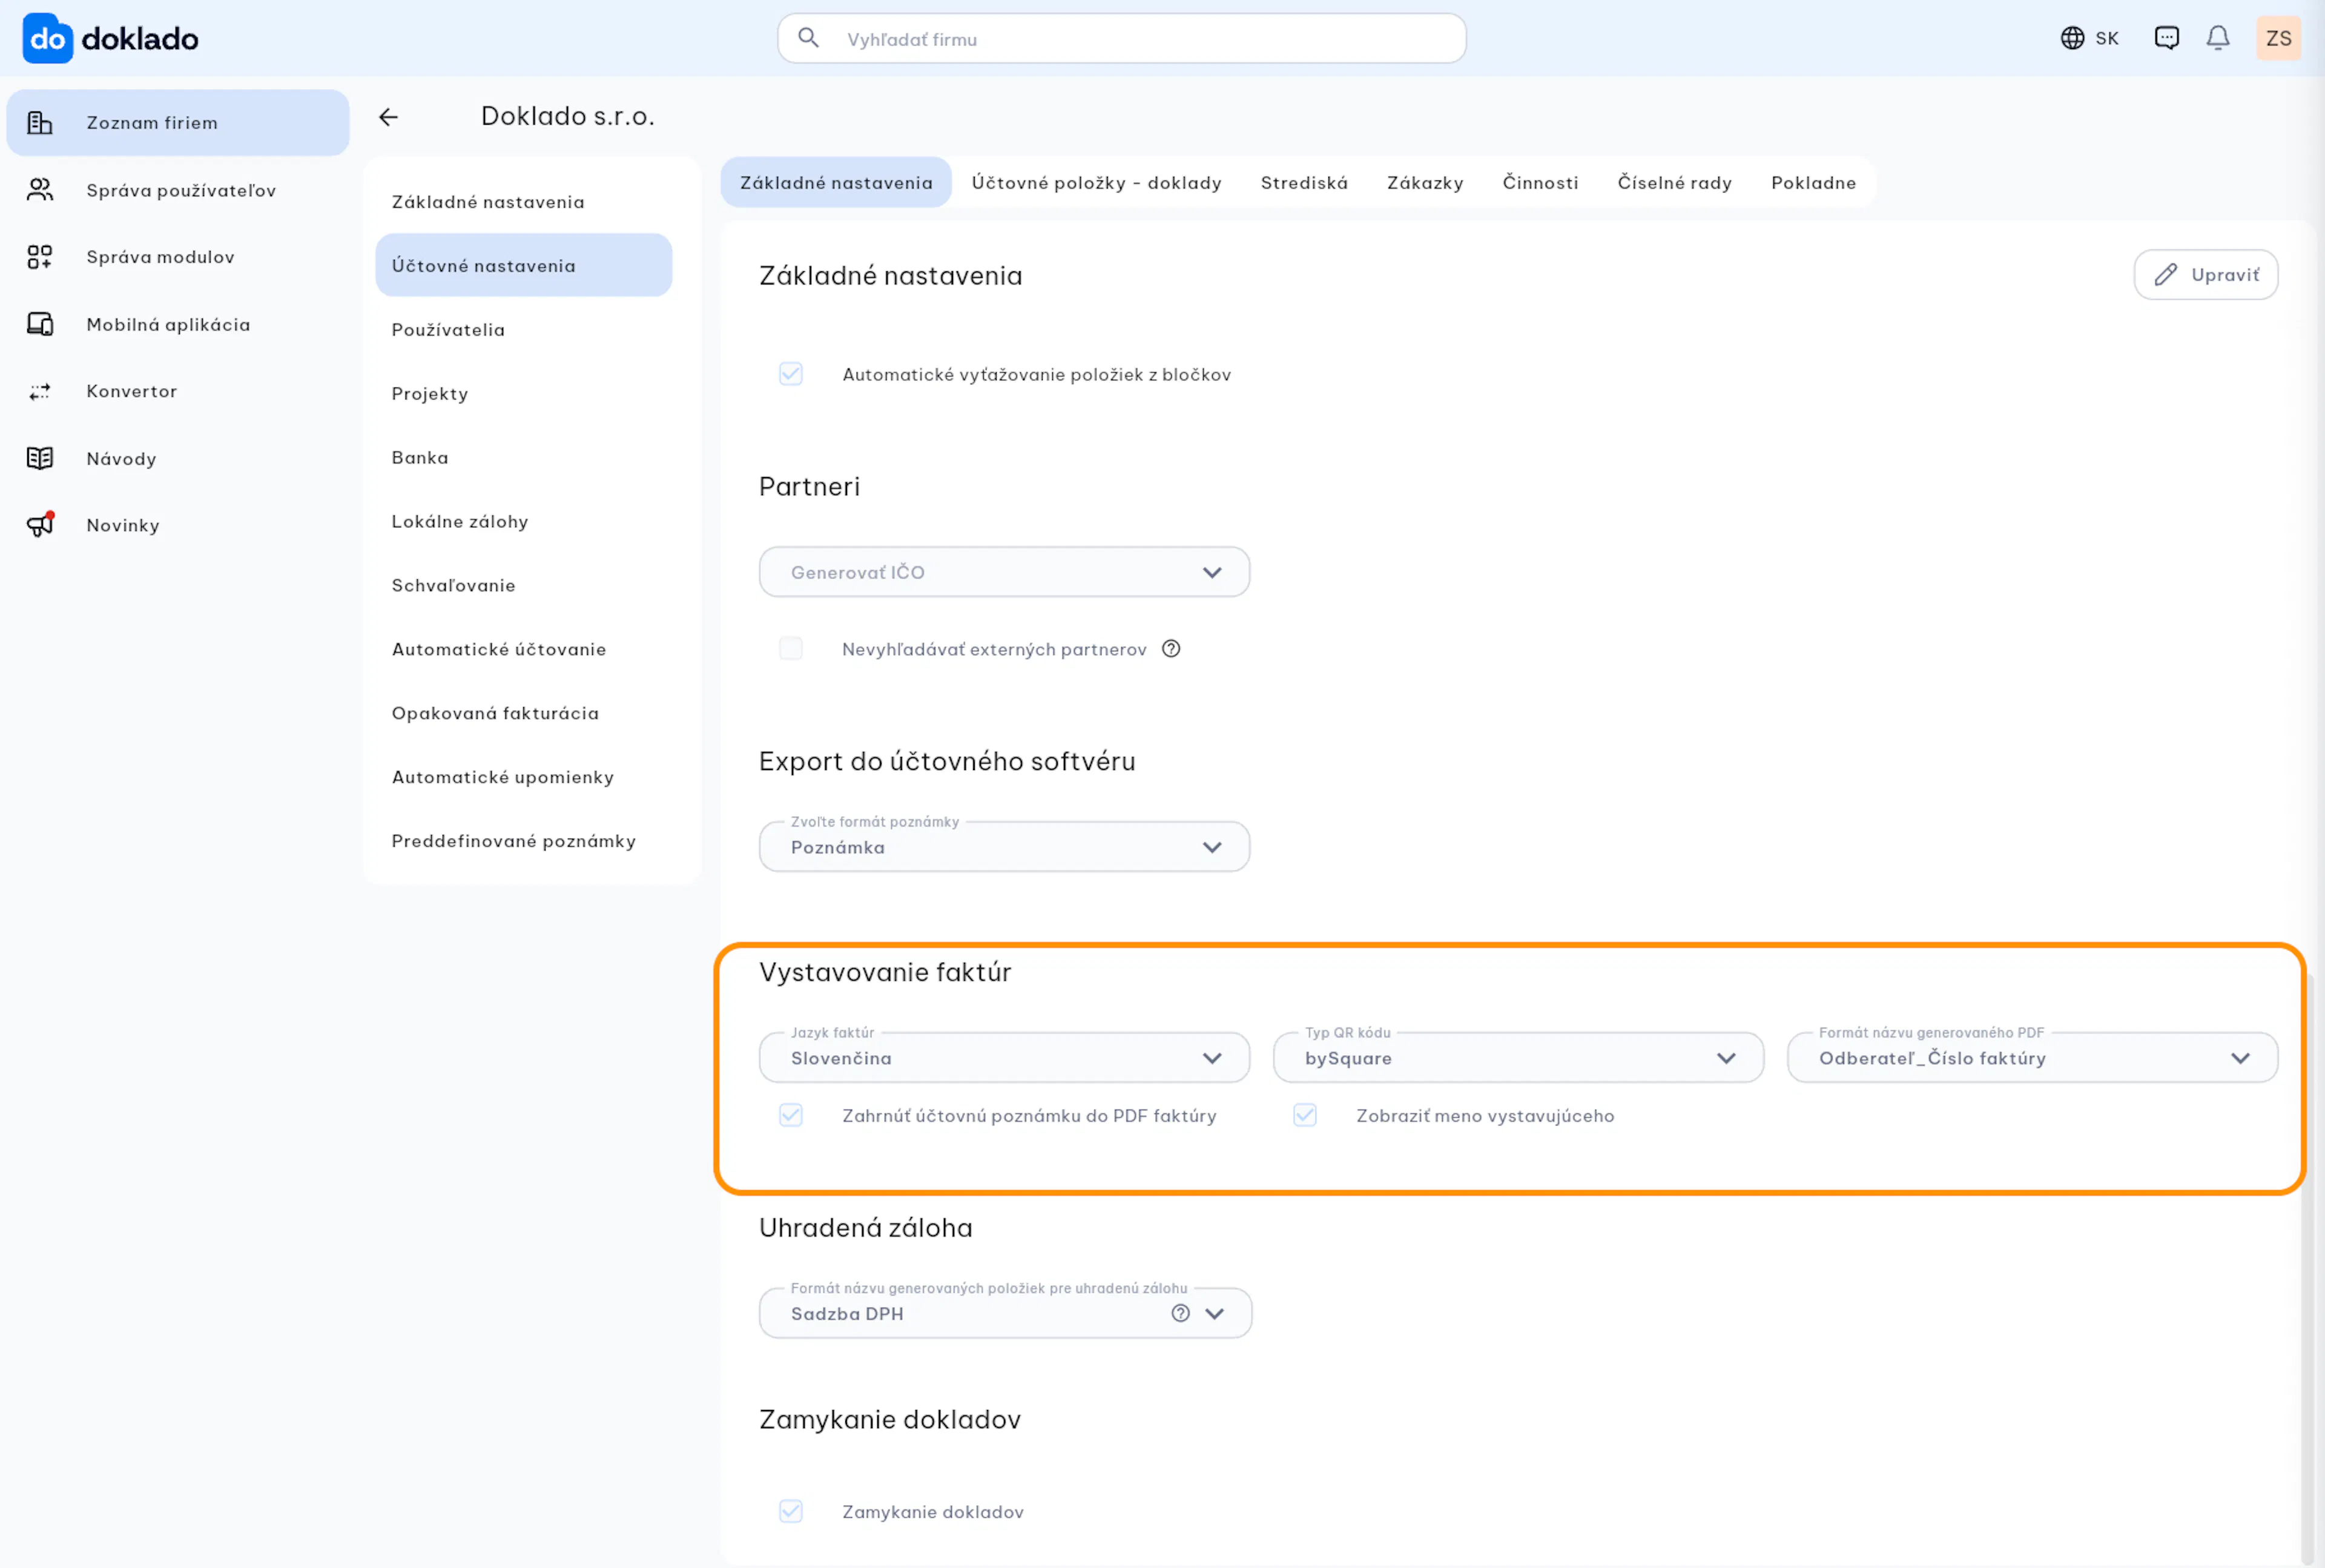Toggle Zobraziť meno vystavujúceho checkbox
This screenshot has width=2325, height=1568.
1305,1115
